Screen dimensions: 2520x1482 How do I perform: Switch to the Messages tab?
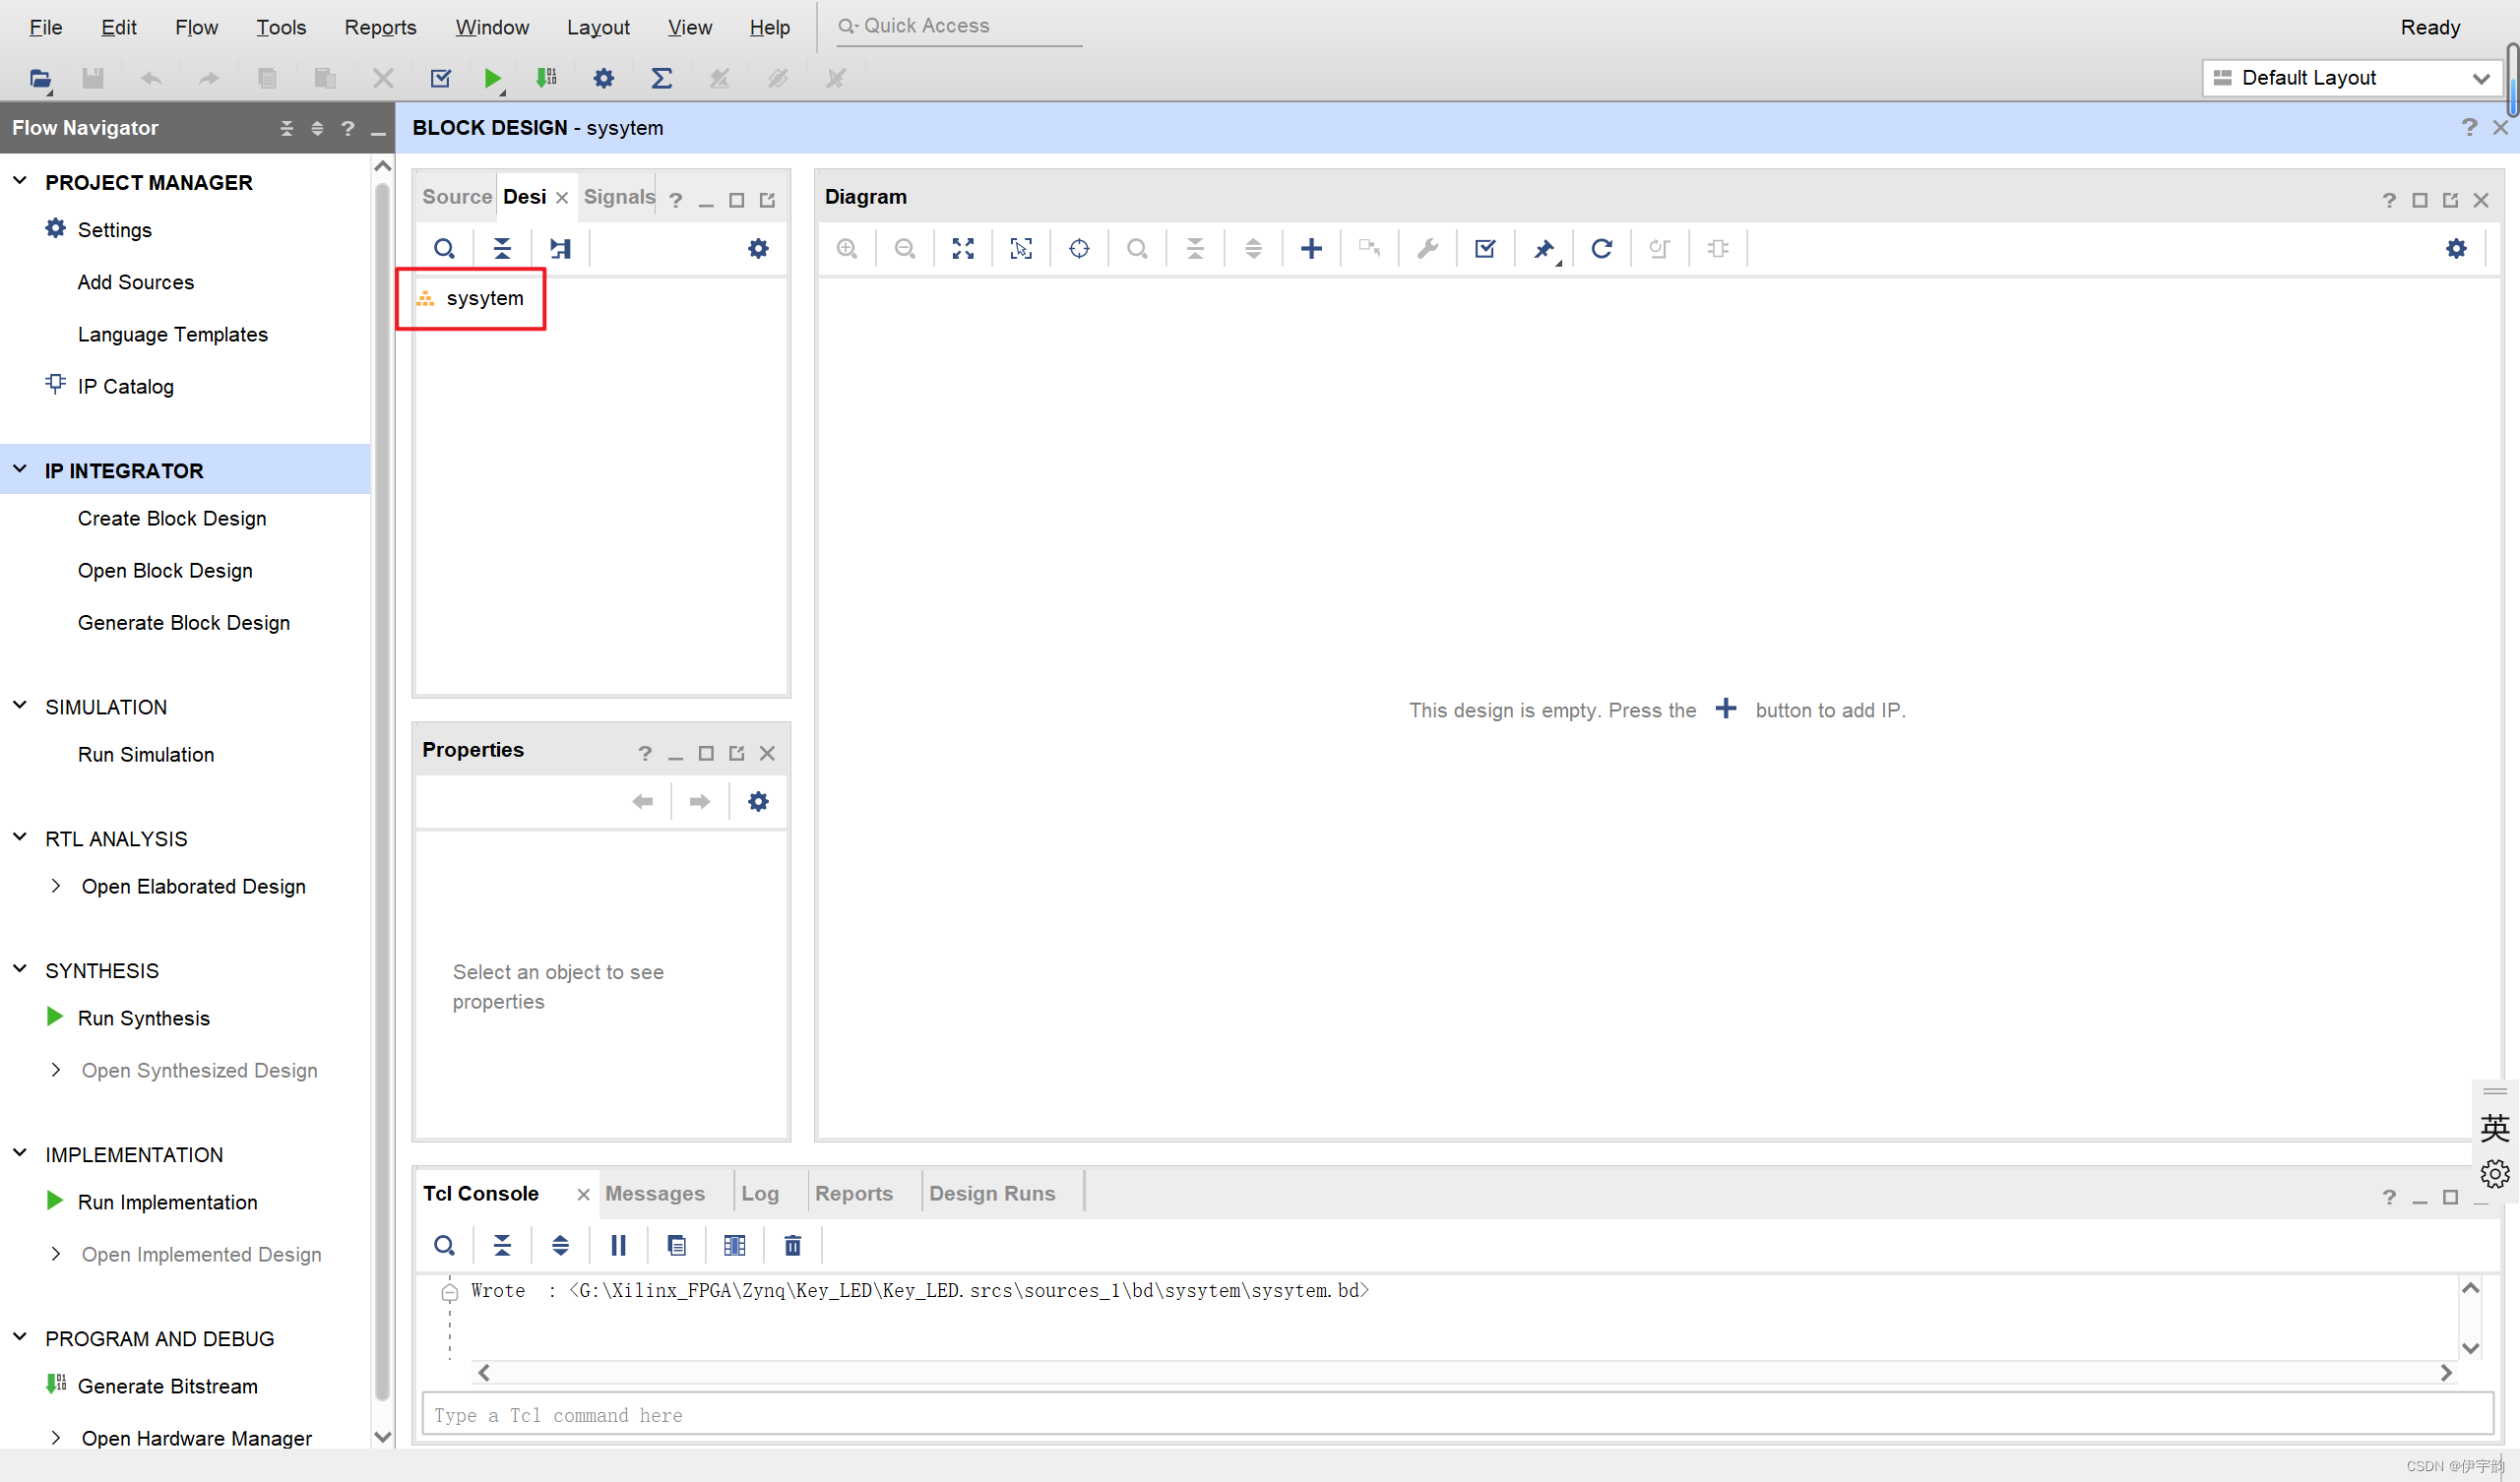(x=655, y=1193)
